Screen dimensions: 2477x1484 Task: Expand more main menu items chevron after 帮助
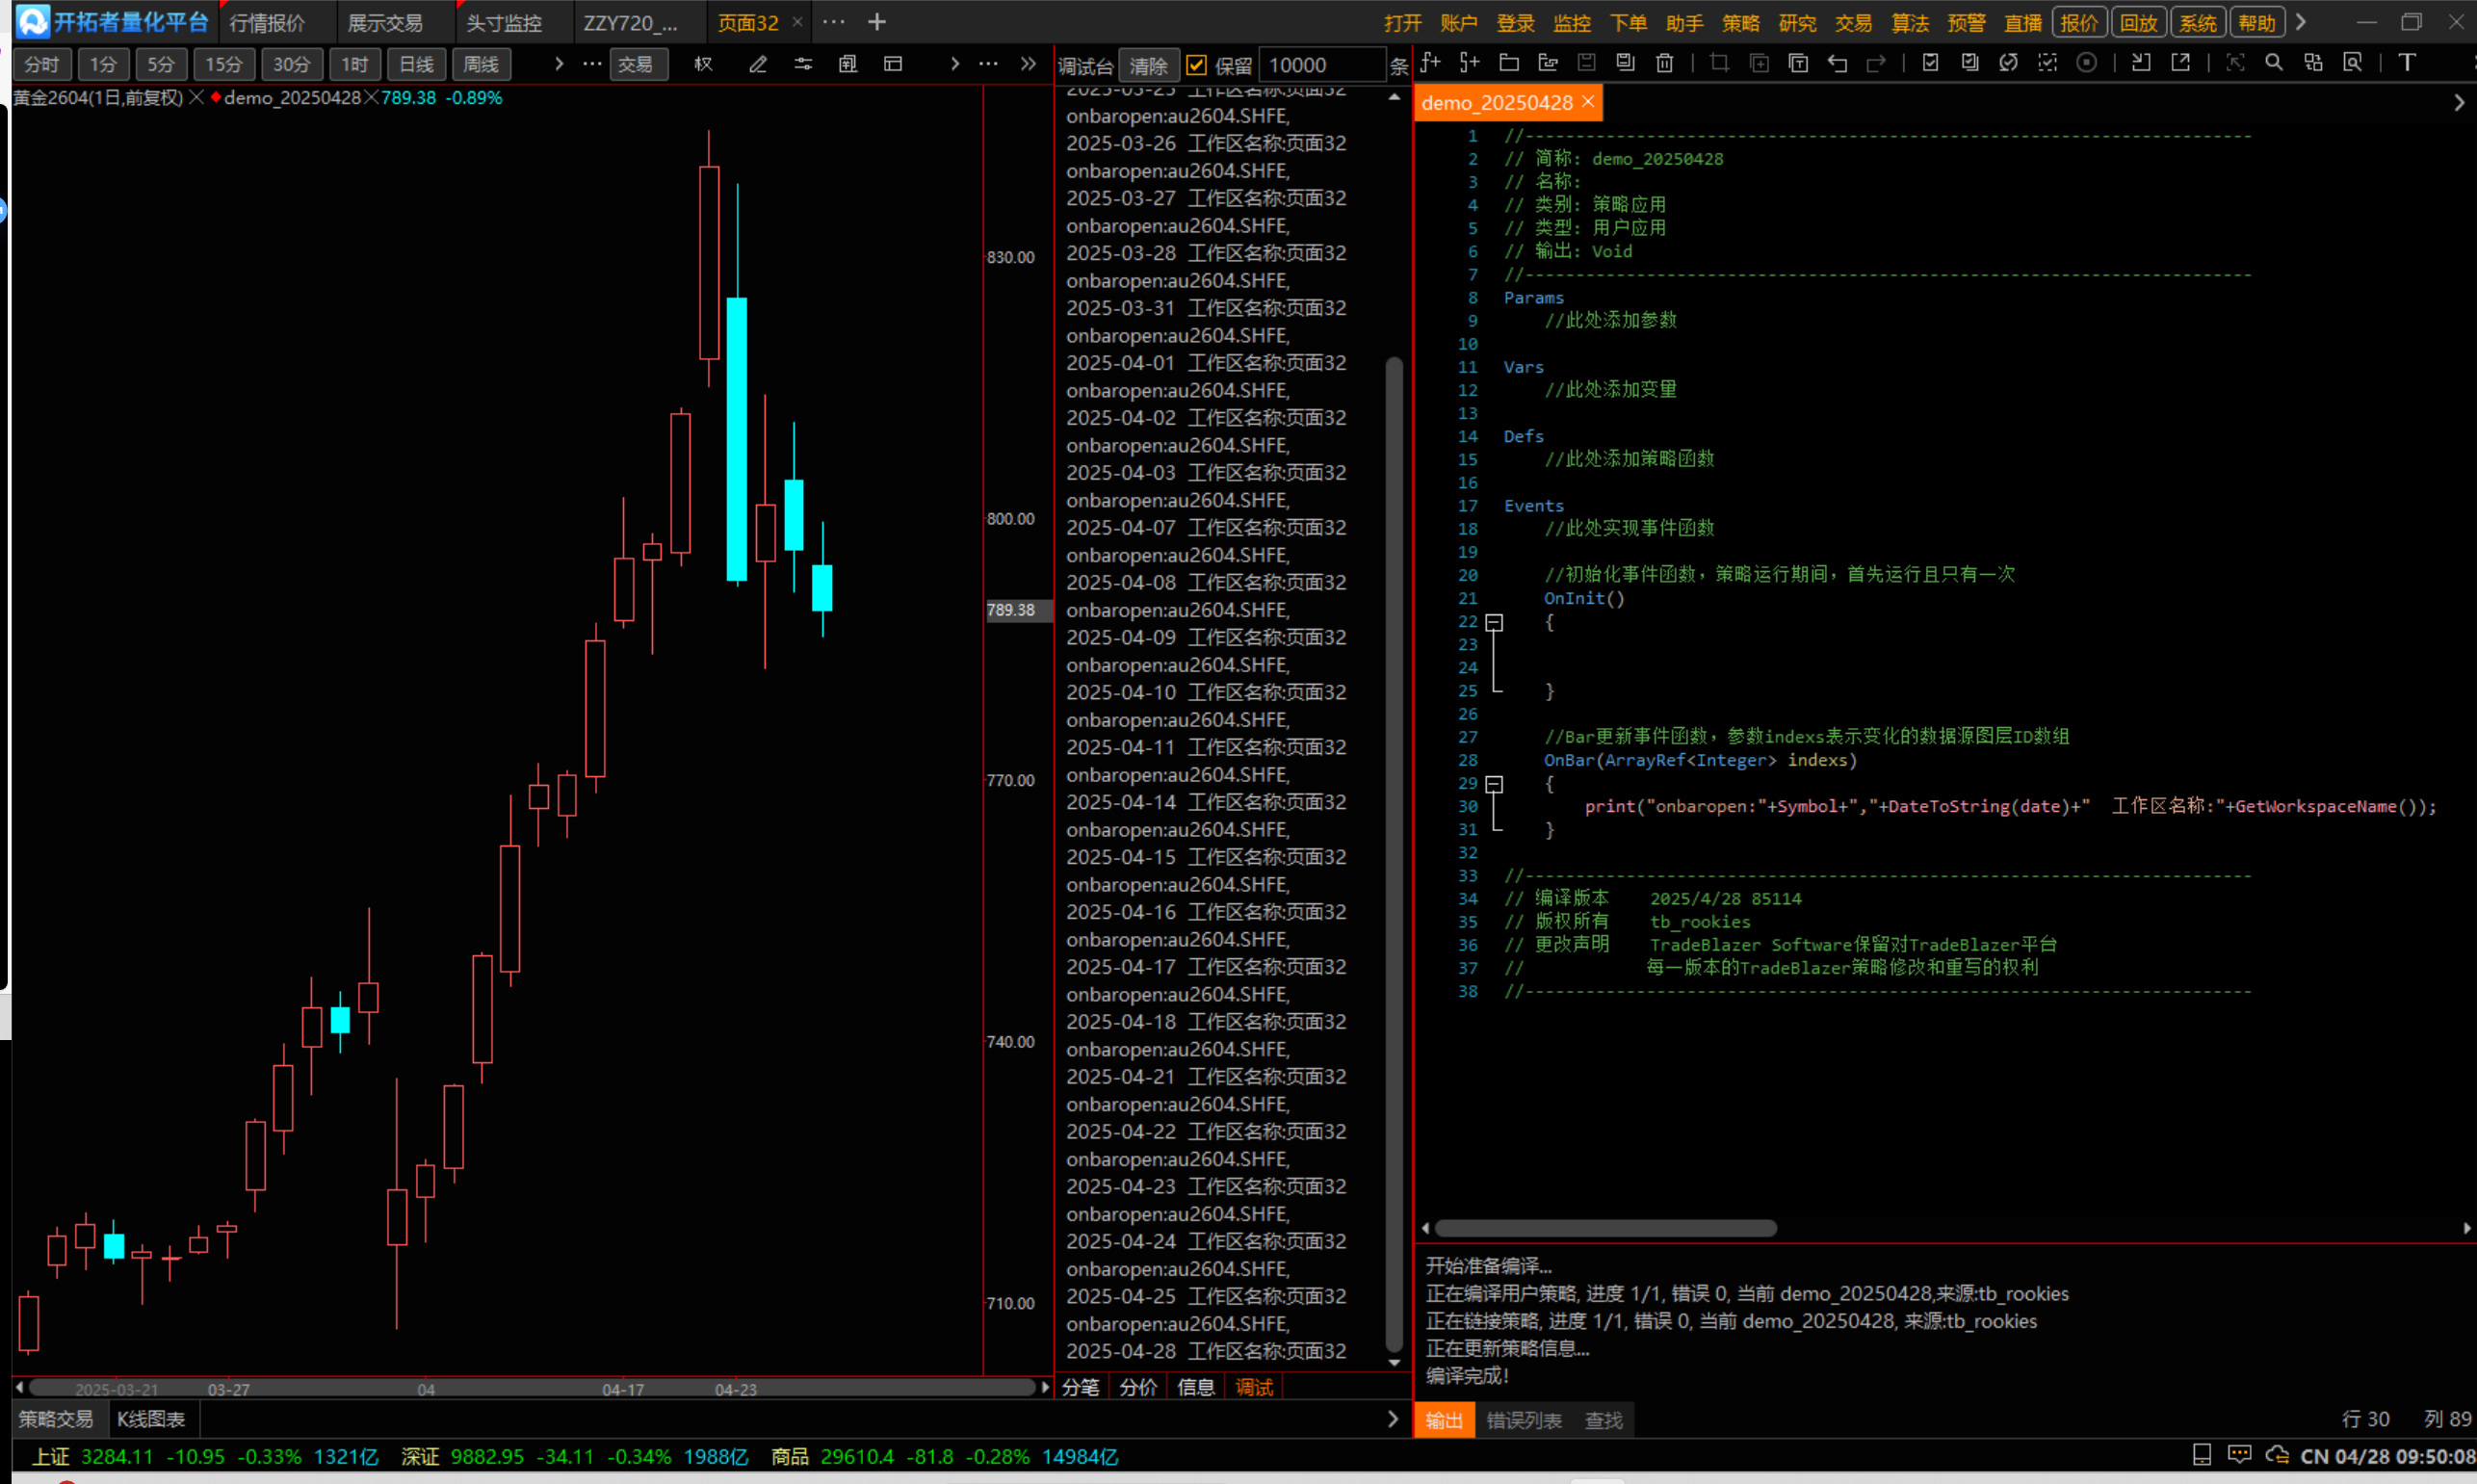[2301, 22]
